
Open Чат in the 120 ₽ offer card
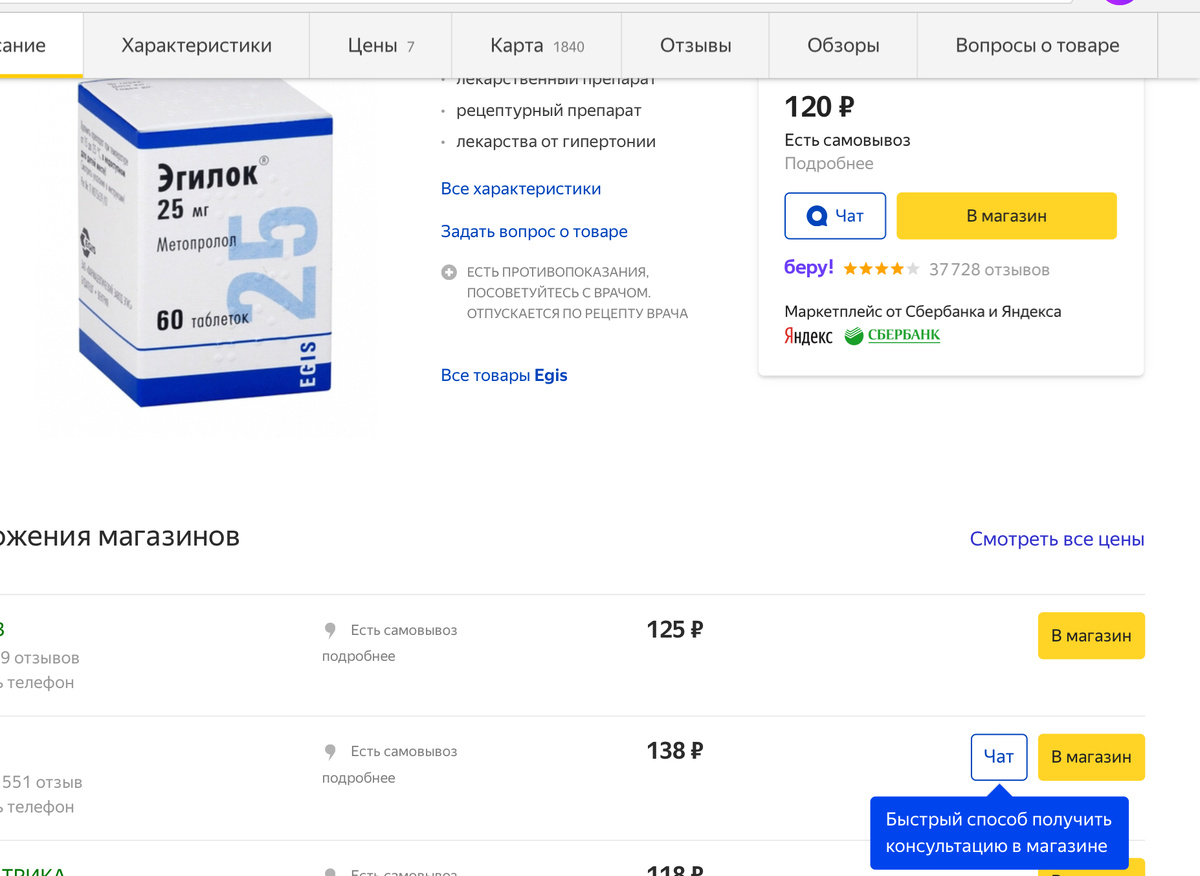[x=835, y=216]
